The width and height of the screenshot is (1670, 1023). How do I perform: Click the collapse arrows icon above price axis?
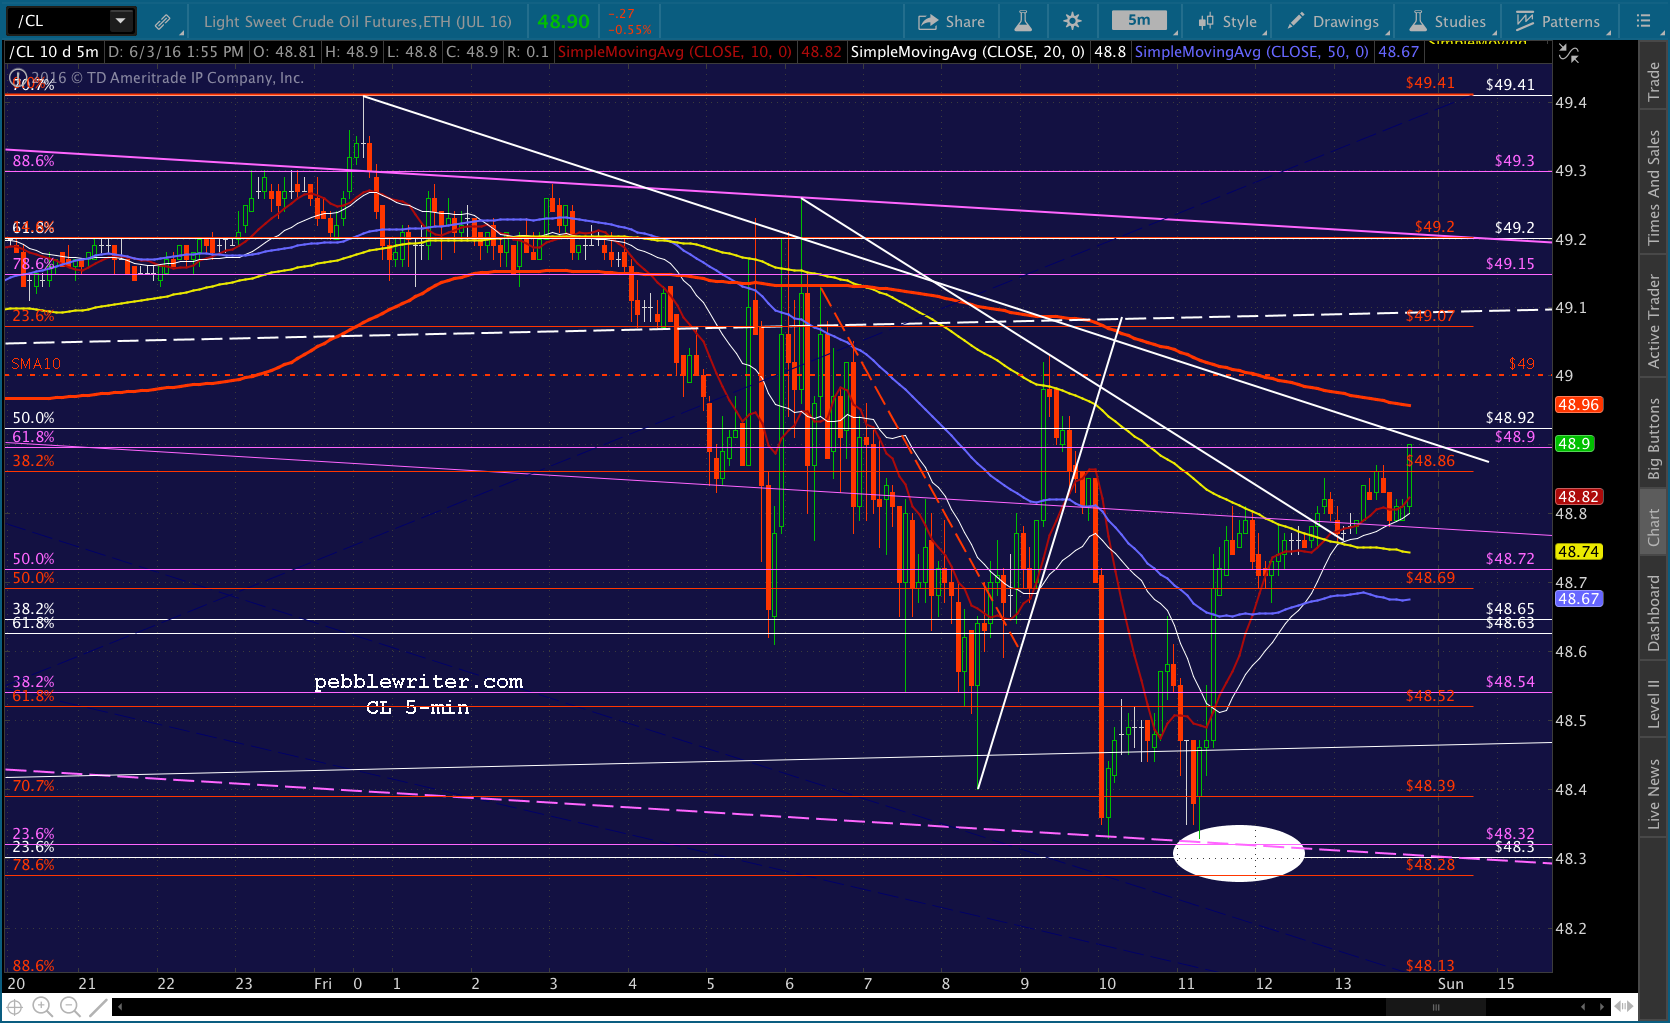tap(1569, 54)
